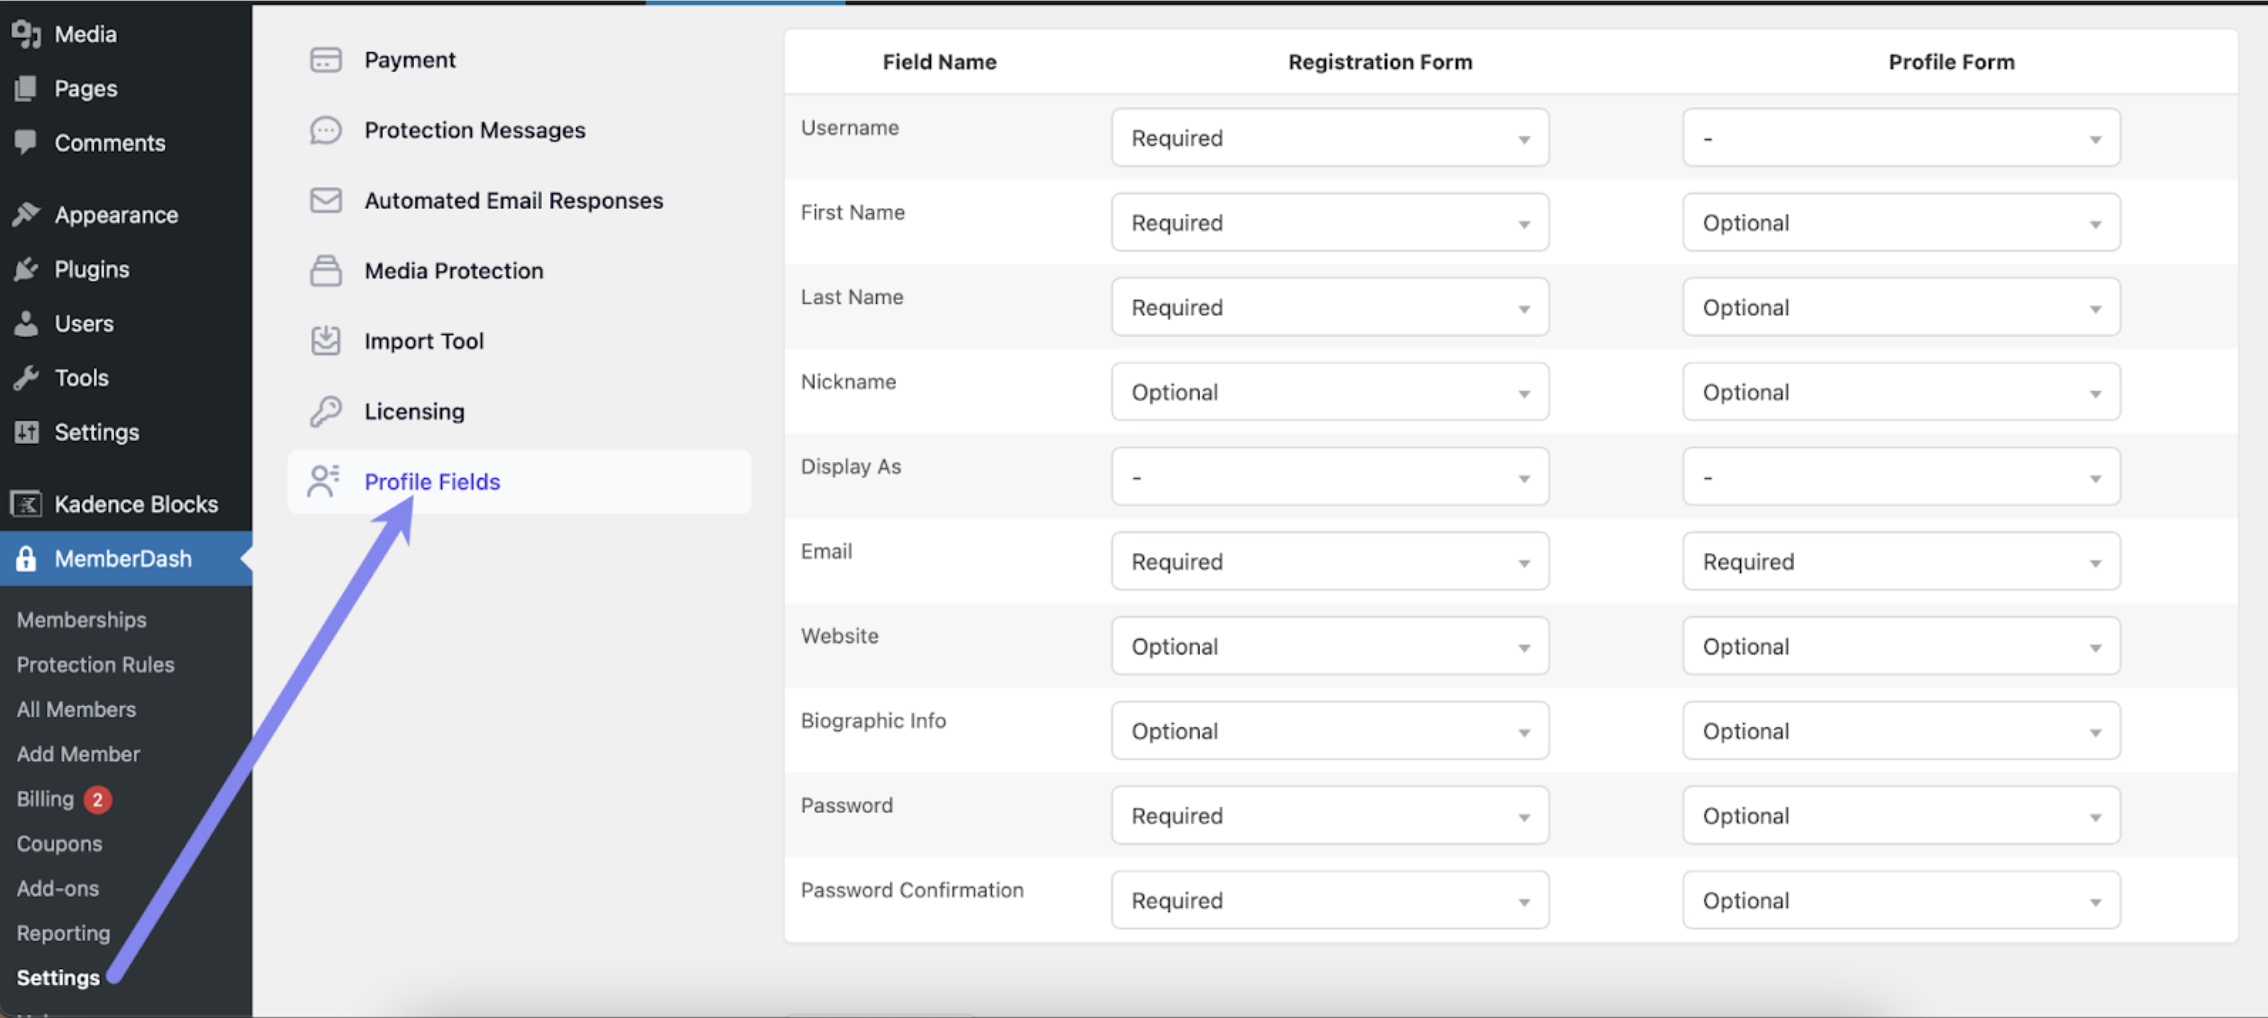Click the Protection Messages speech bubble icon
The width and height of the screenshot is (2268, 1018).
click(325, 130)
